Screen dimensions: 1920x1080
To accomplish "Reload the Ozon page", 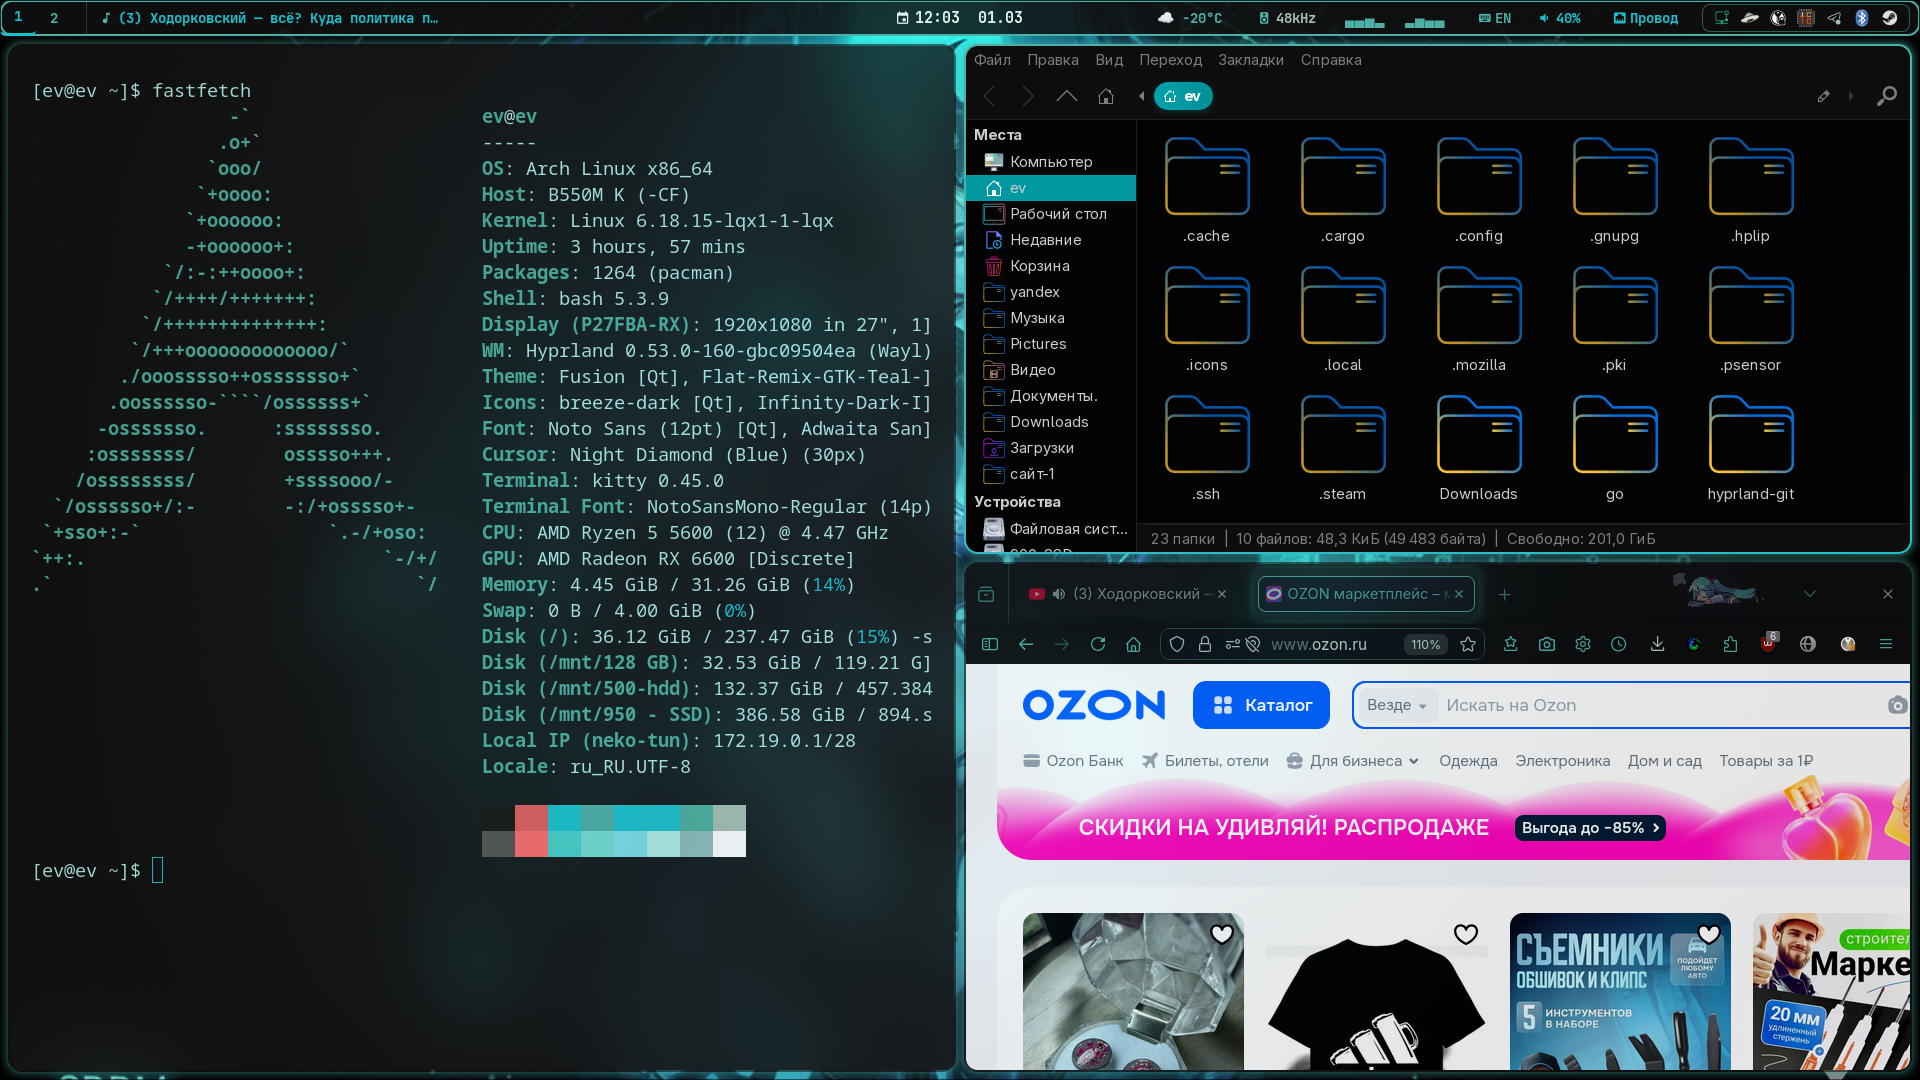I will pyautogui.click(x=1098, y=645).
